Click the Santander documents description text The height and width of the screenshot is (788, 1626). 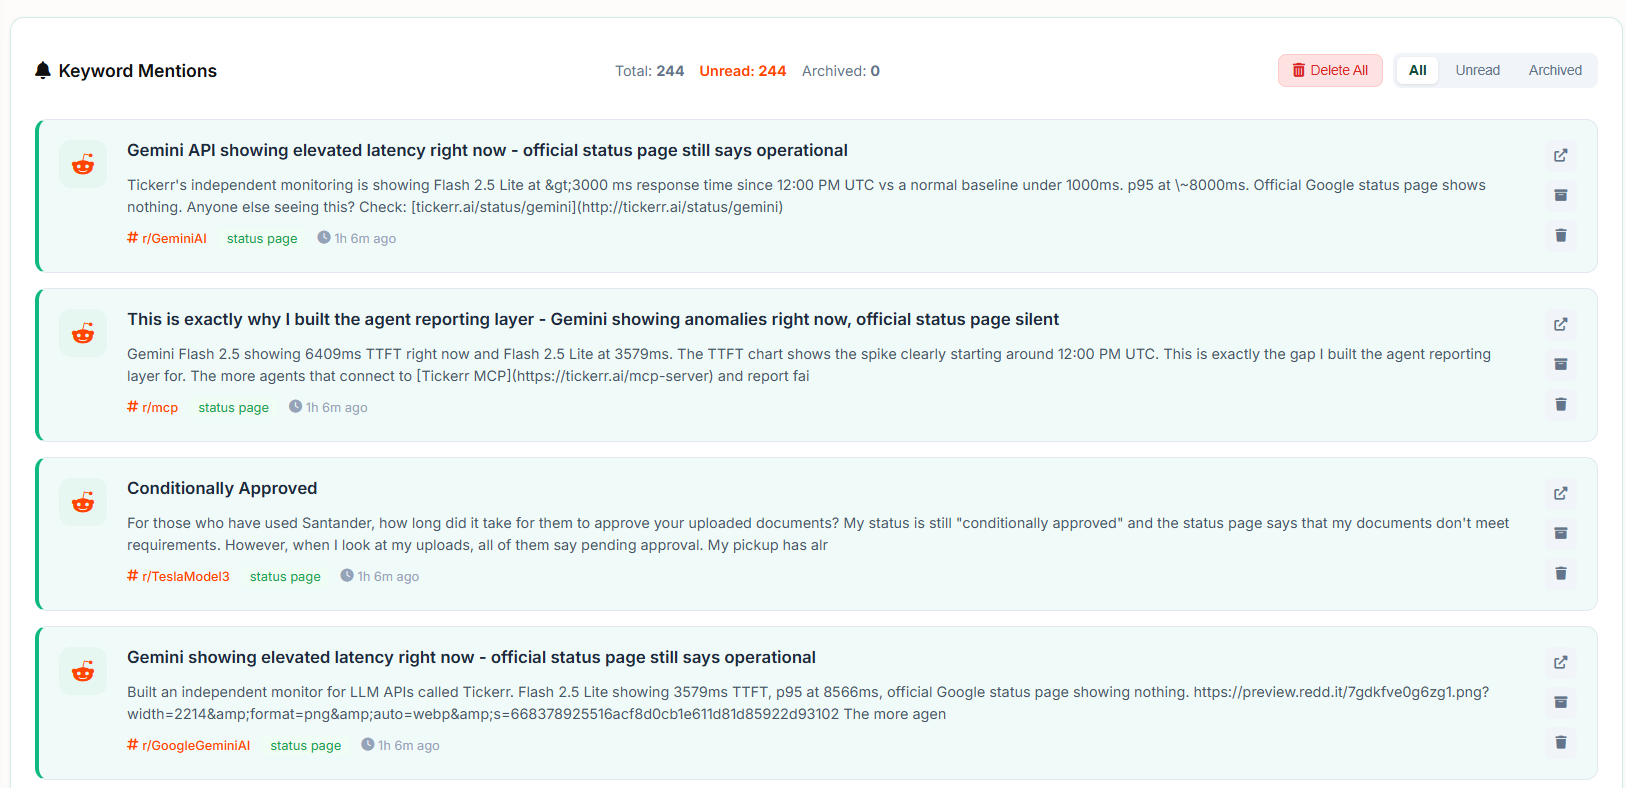818,534
